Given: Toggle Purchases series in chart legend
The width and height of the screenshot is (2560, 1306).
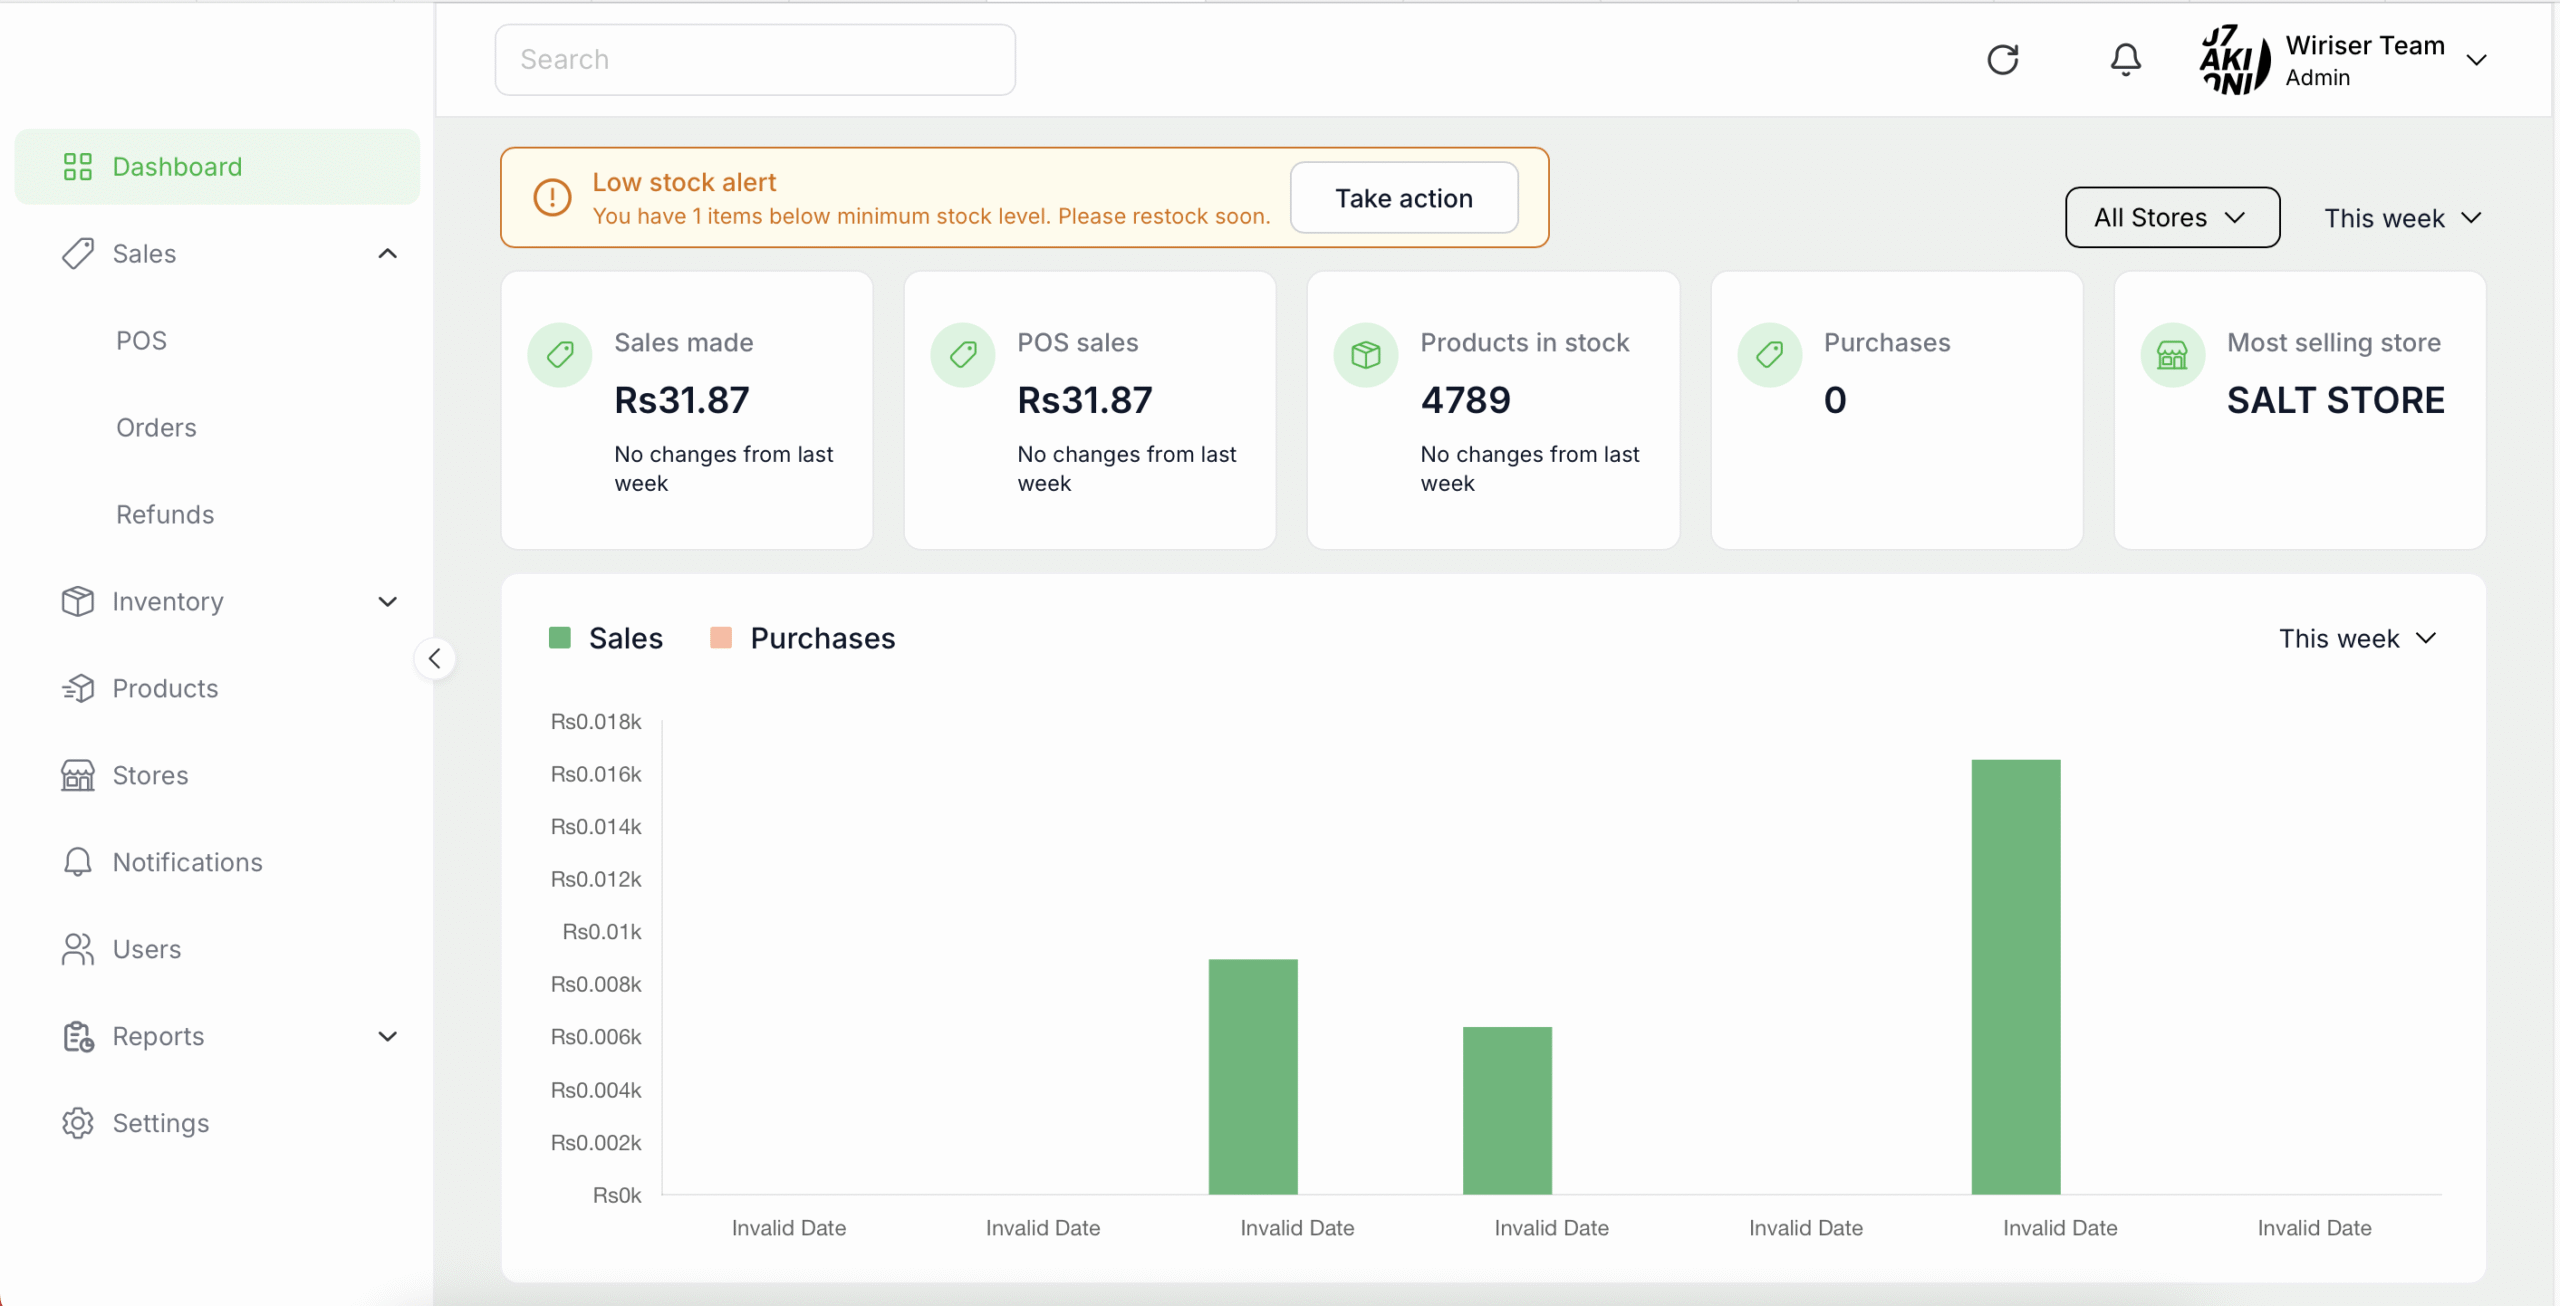Looking at the screenshot, I should (802, 638).
